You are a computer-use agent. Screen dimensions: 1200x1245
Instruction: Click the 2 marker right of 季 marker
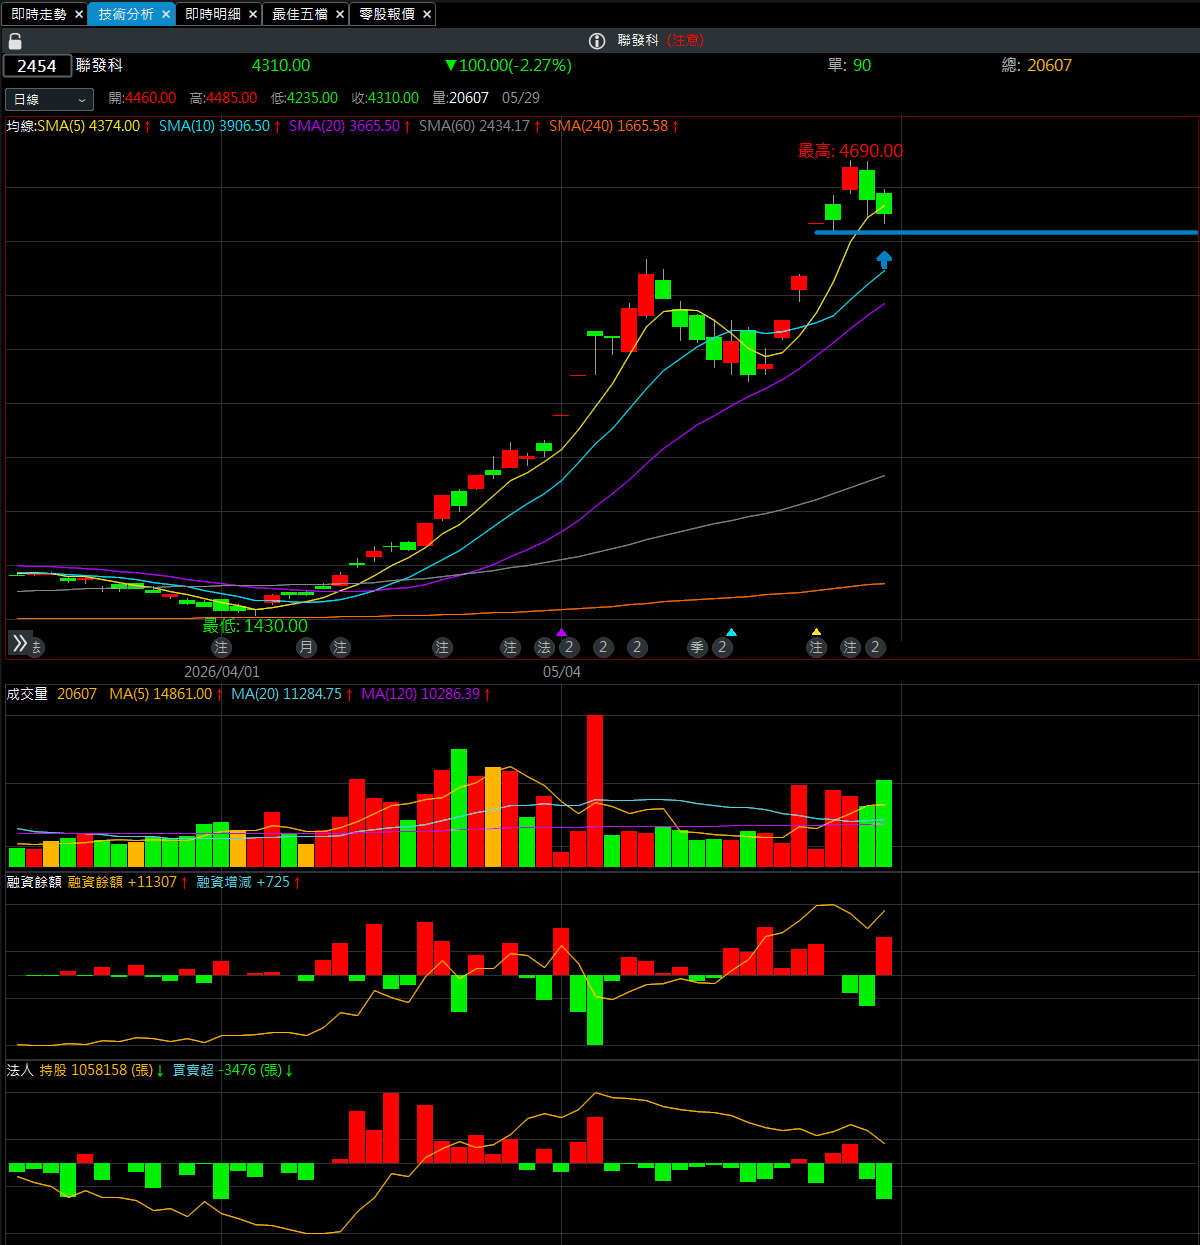(x=723, y=647)
